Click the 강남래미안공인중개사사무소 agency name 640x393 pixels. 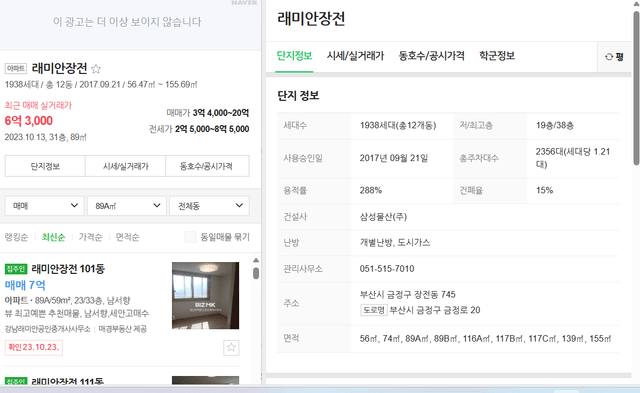(x=47, y=329)
